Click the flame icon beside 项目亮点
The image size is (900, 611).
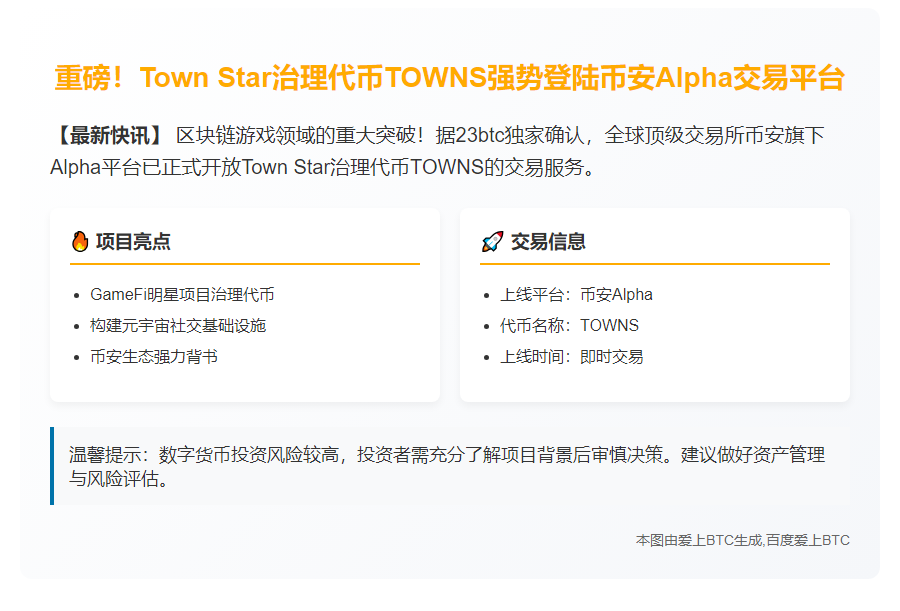(x=82, y=241)
